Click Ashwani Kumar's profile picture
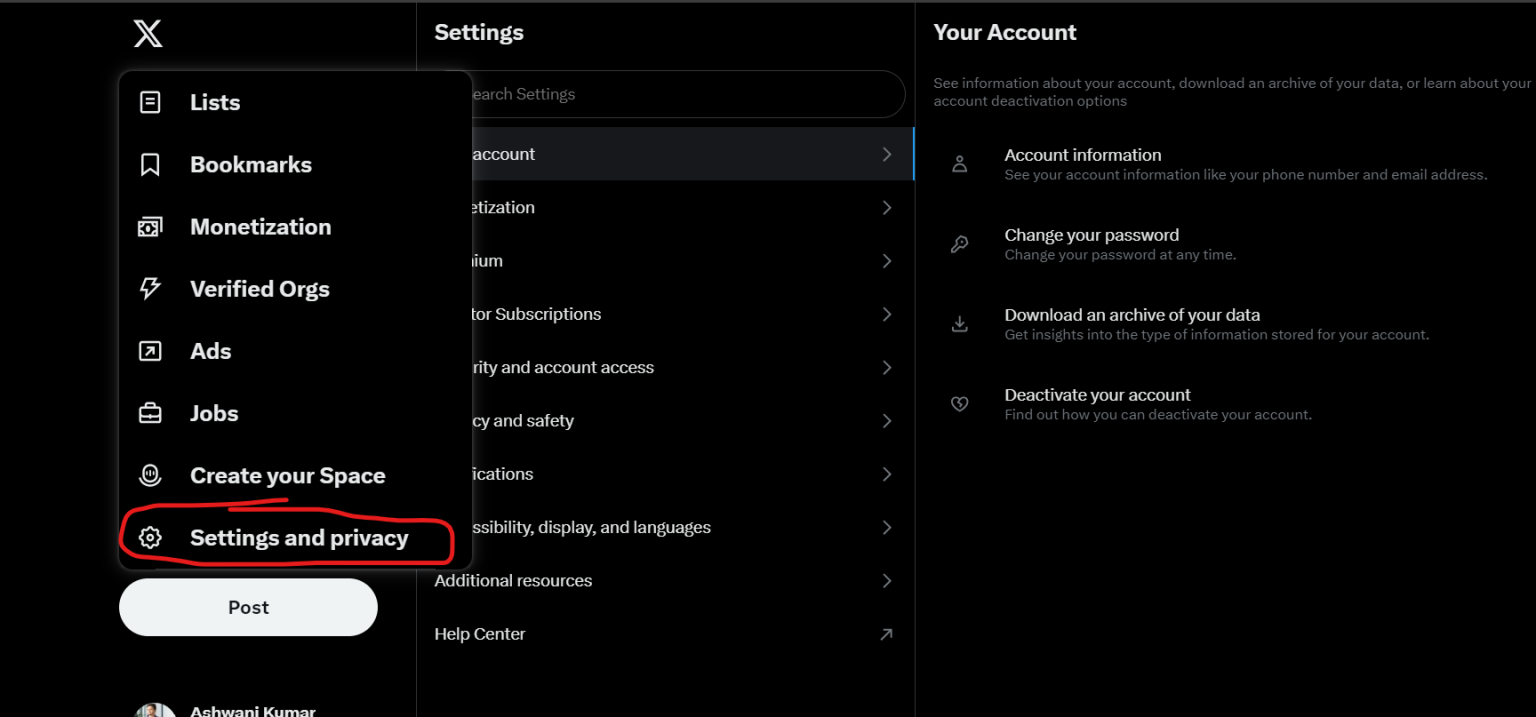The width and height of the screenshot is (1536, 717). coord(155,710)
